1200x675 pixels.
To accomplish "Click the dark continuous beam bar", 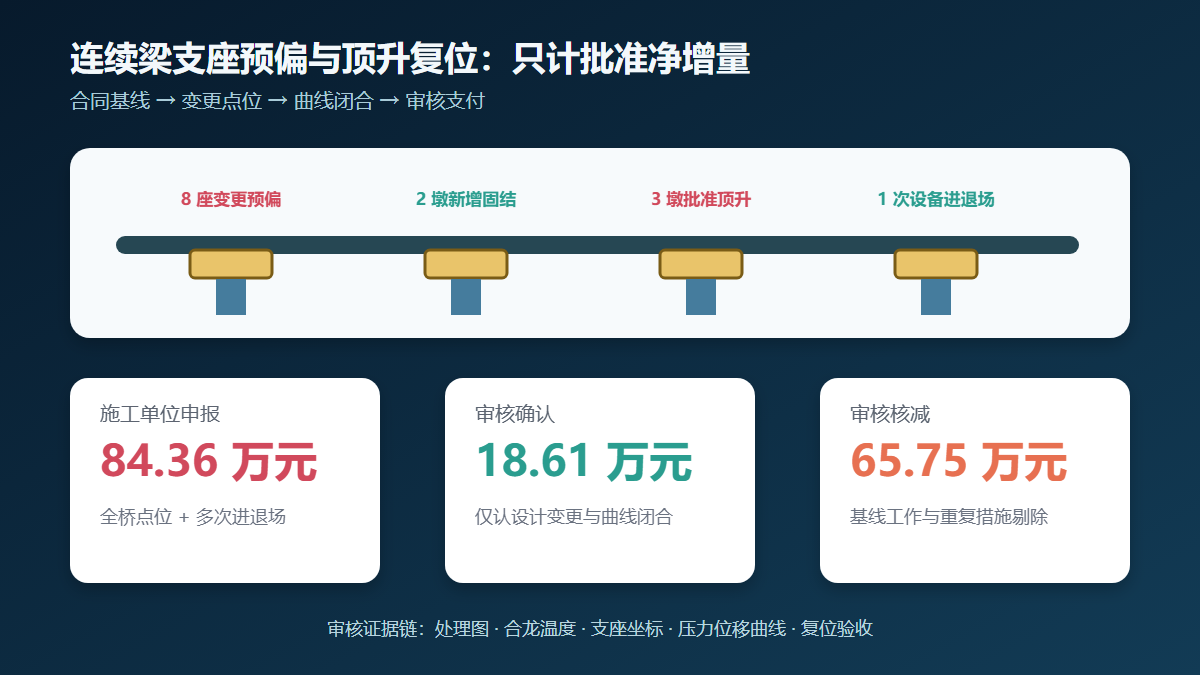I will (597, 244).
